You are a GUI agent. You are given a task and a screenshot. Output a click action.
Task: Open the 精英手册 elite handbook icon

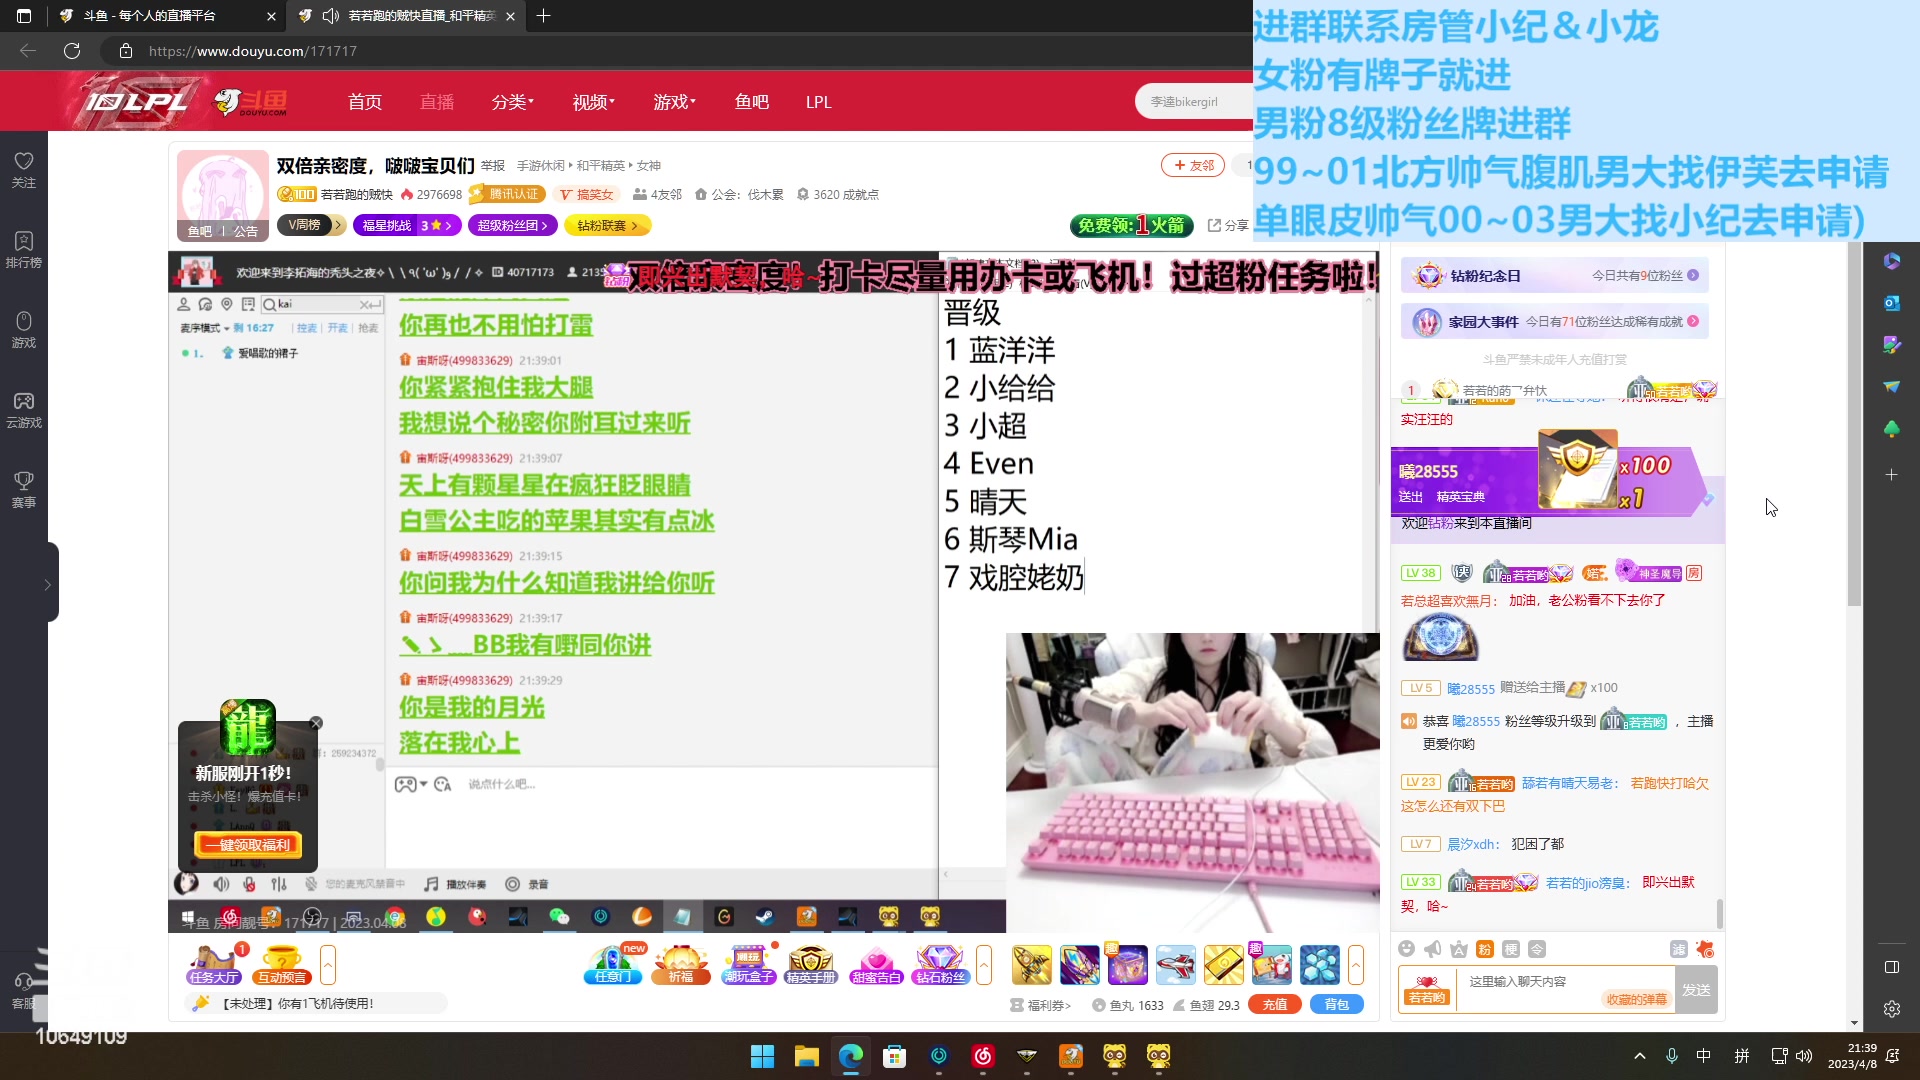pyautogui.click(x=811, y=963)
